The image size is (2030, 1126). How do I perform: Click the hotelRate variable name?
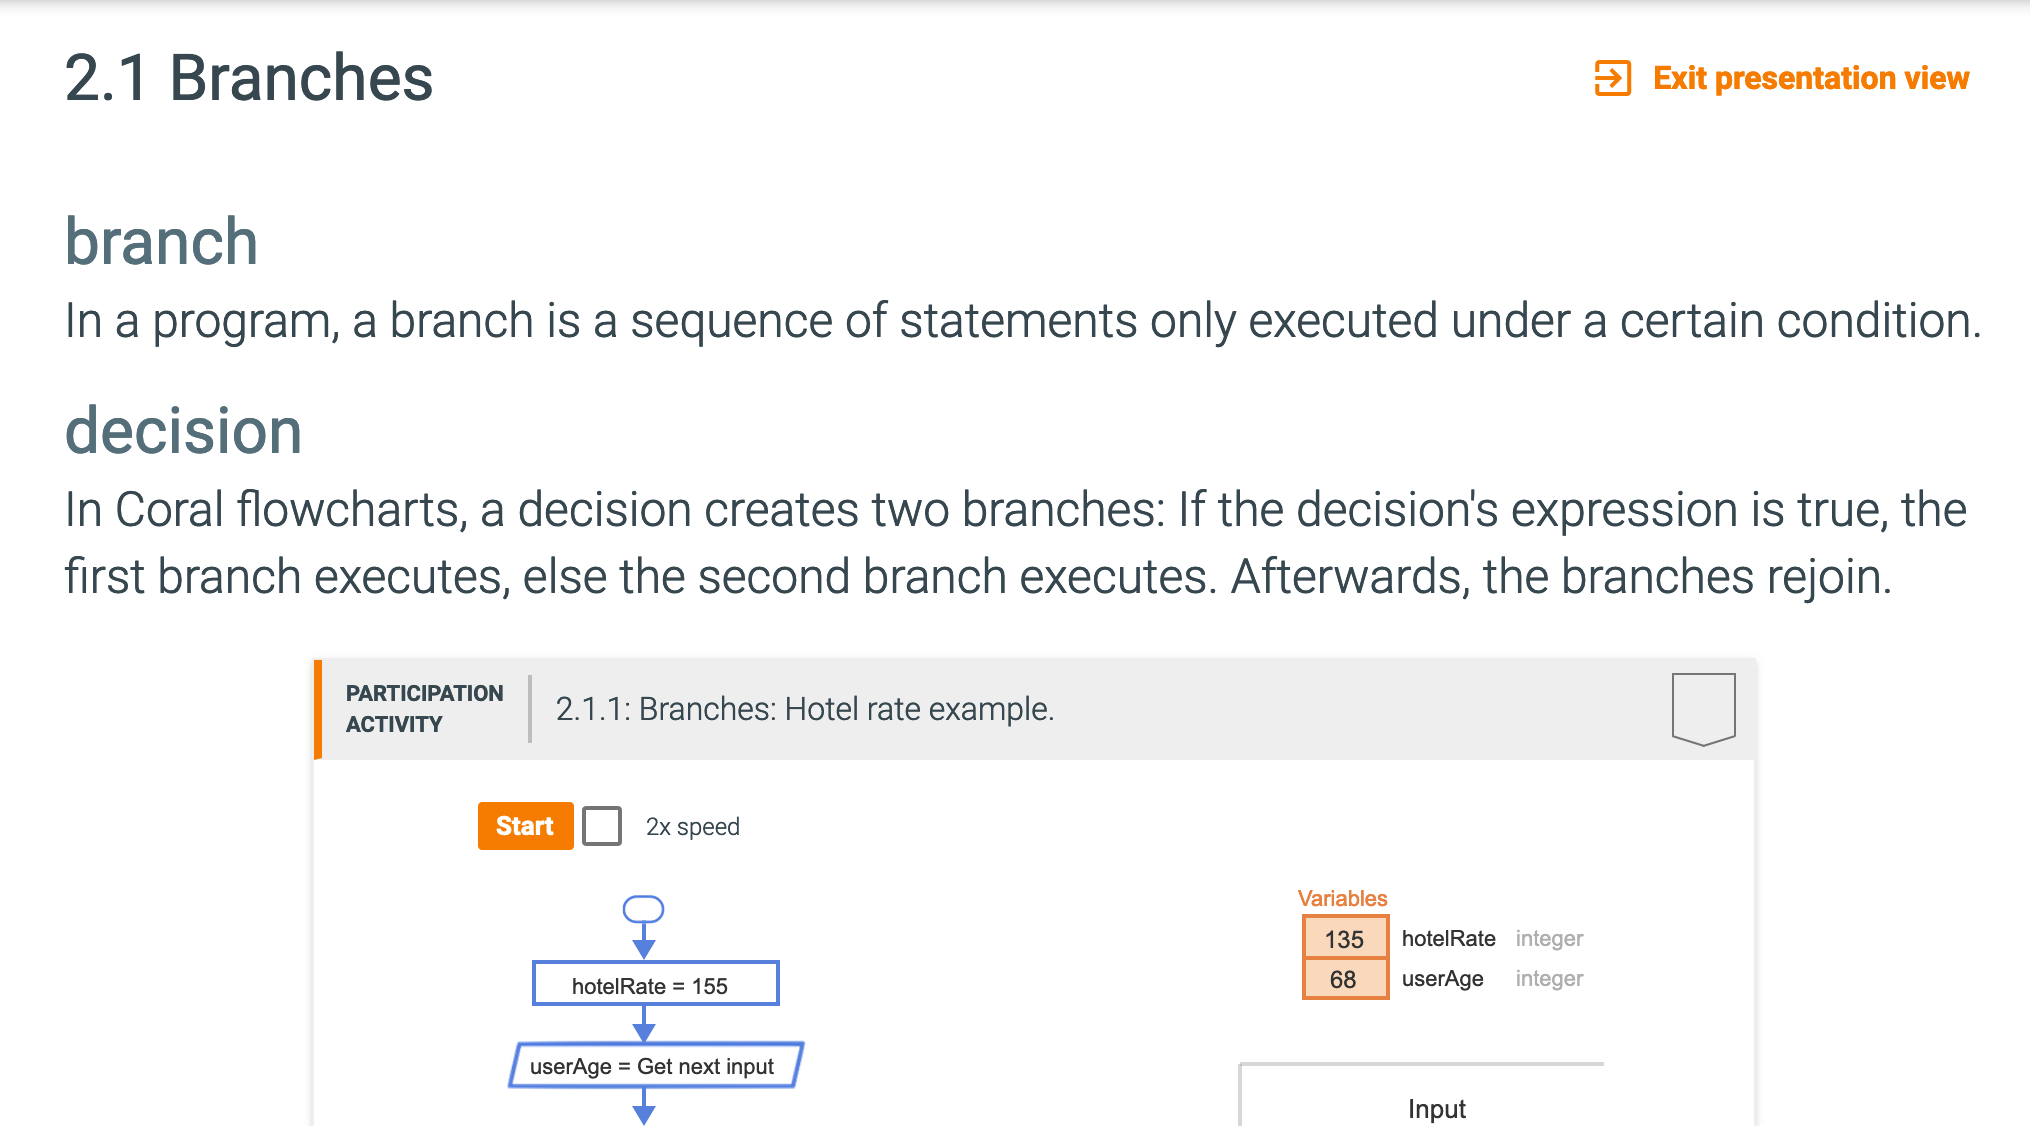(x=1448, y=938)
